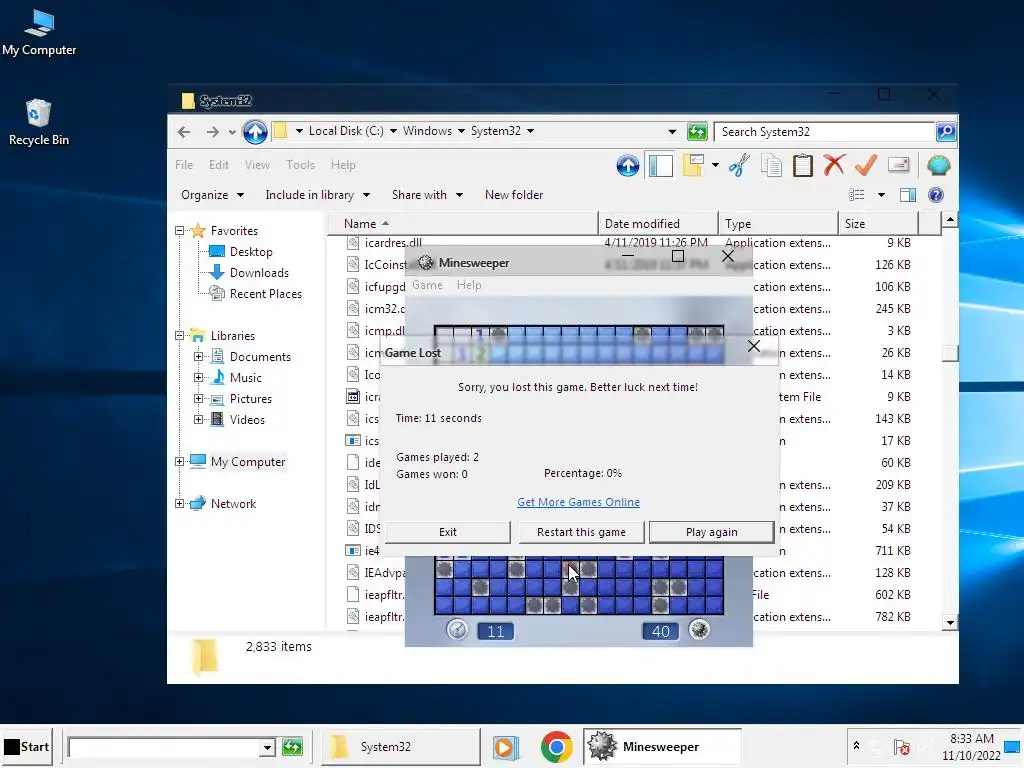The image size is (1024, 768).
Task: Click the change view icon
Action: [x=856, y=195]
